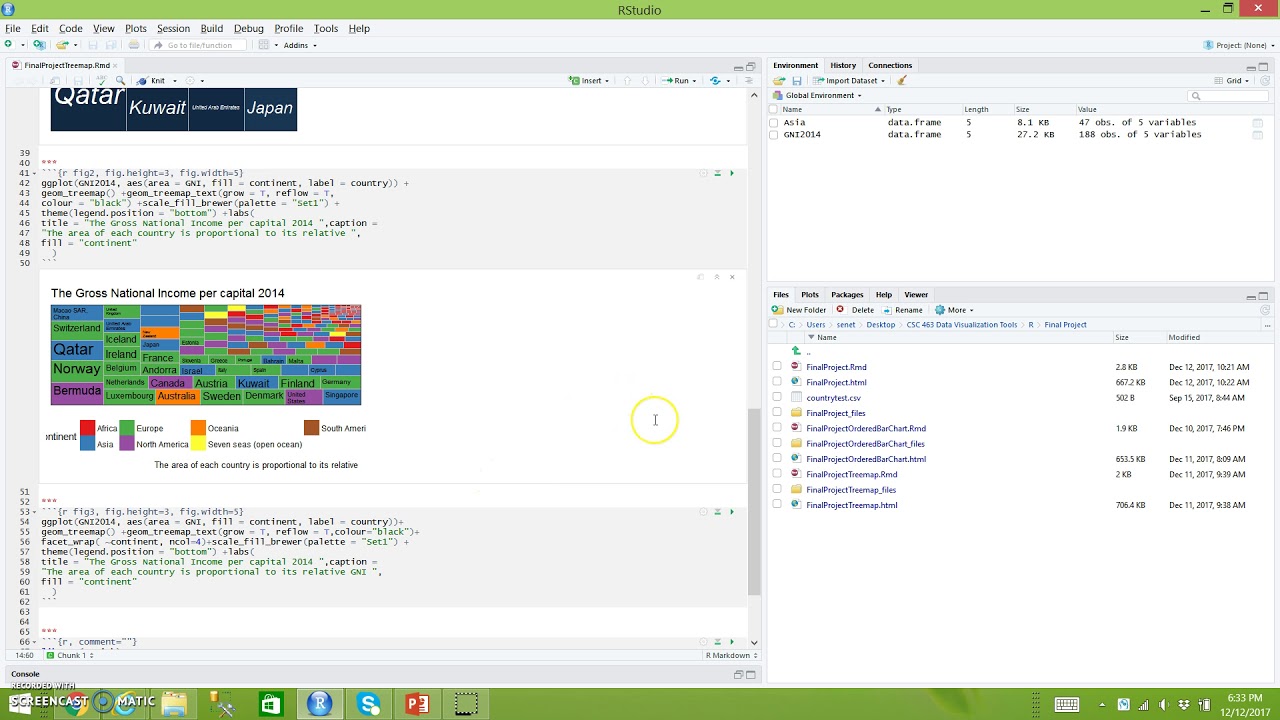Refresh the Environment pane
This screenshot has height=720, width=1280.
pos(1265,81)
